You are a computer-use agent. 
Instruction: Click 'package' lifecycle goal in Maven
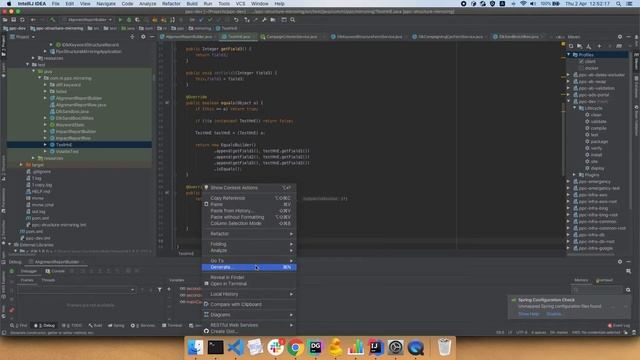(x=599, y=142)
